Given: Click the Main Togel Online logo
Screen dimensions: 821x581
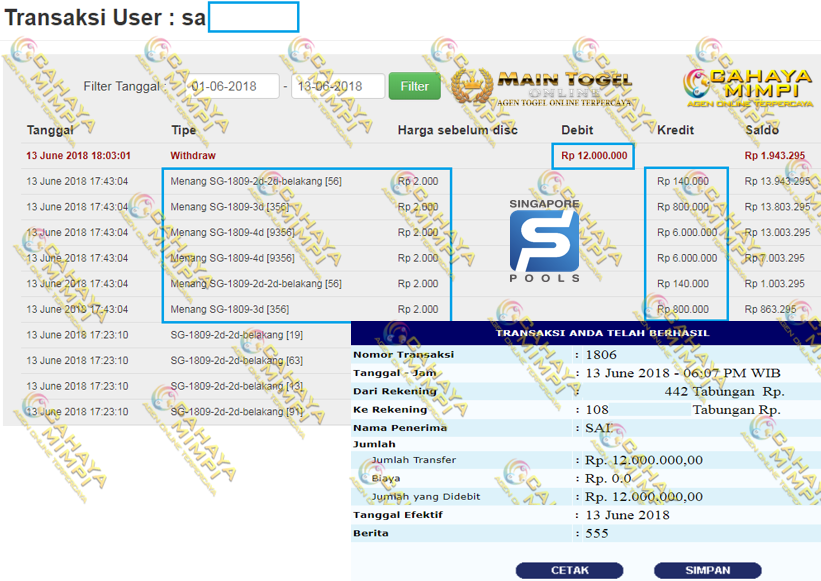Looking at the screenshot, I should (543, 86).
